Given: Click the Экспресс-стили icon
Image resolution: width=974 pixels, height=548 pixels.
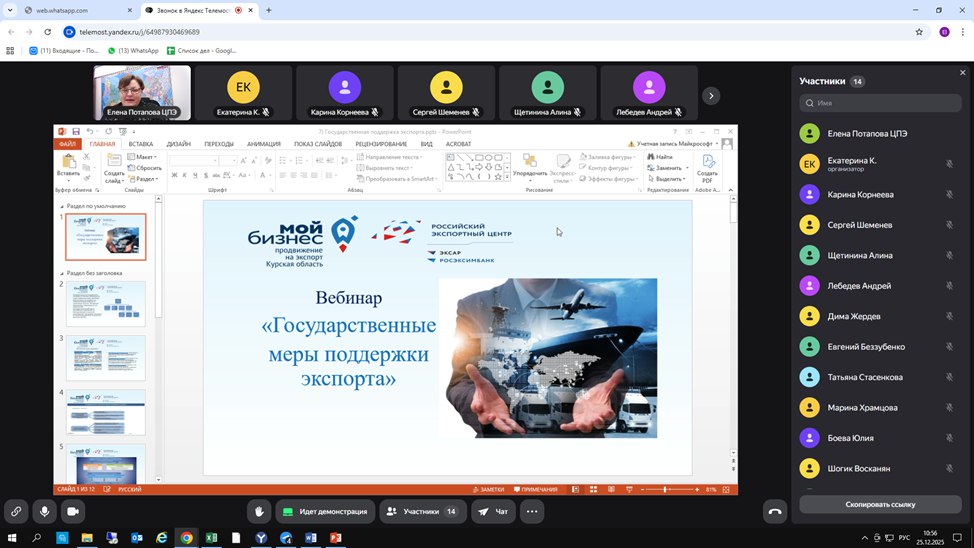Looking at the screenshot, I should (563, 161).
